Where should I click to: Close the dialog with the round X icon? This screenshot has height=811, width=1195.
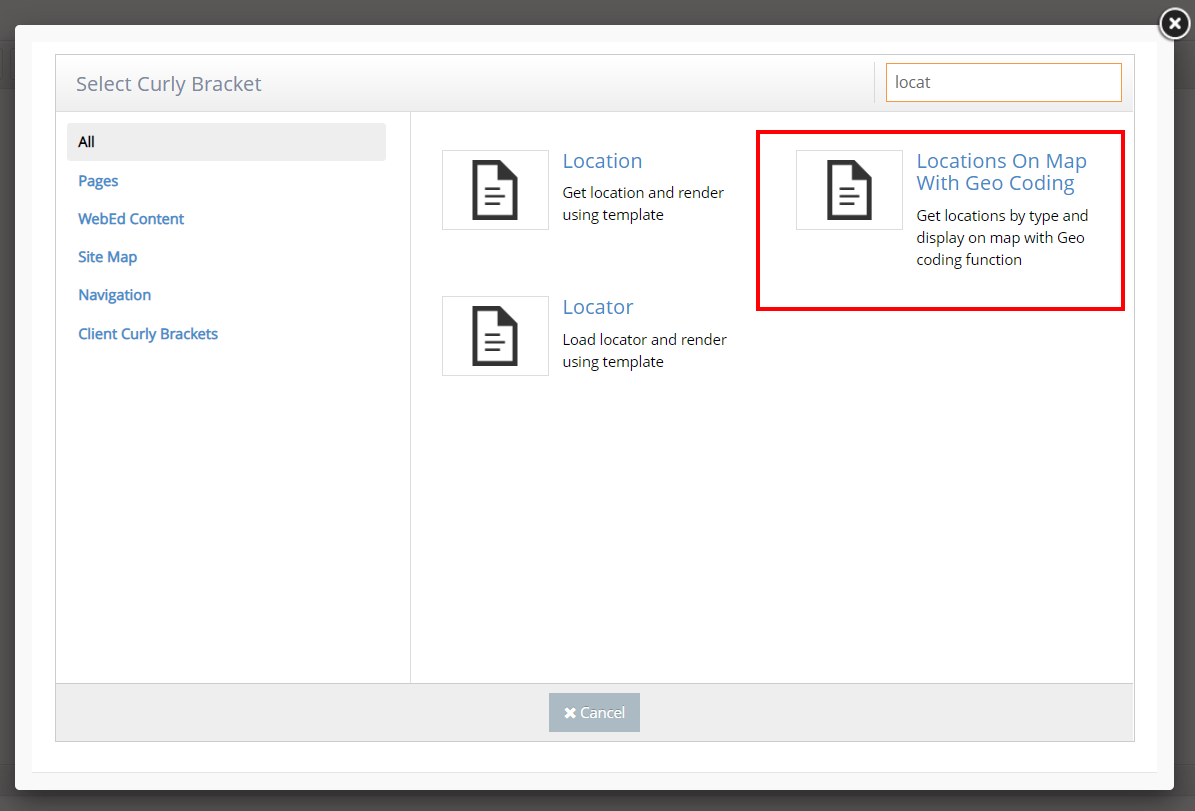(1174, 23)
